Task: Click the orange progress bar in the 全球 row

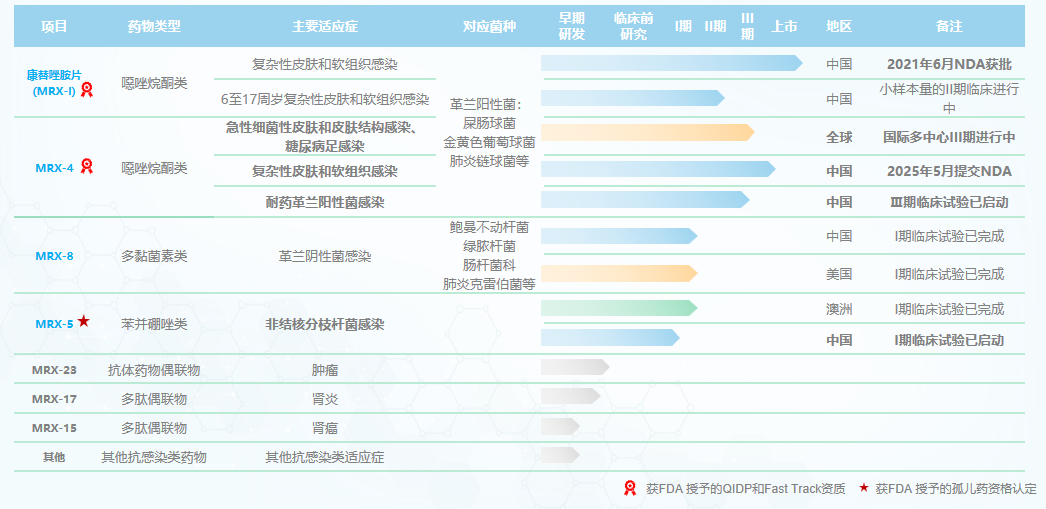Action: pos(646,133)
